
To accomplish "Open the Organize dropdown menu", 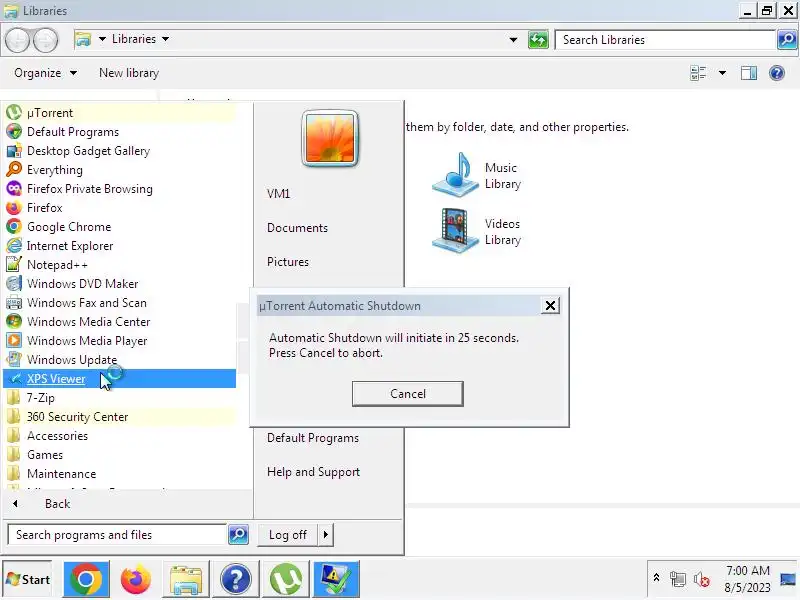I will (x=45, y=73).
